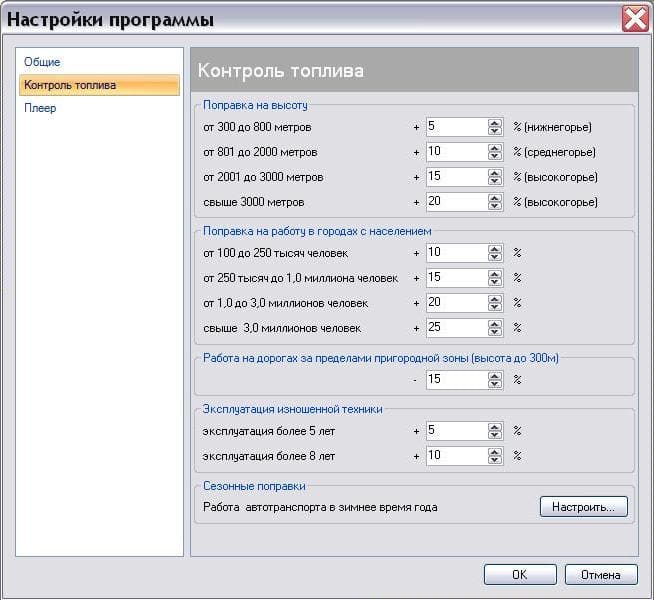Decrease percent for "свыше 3,0 миллионов человек"

pos(494,332)
